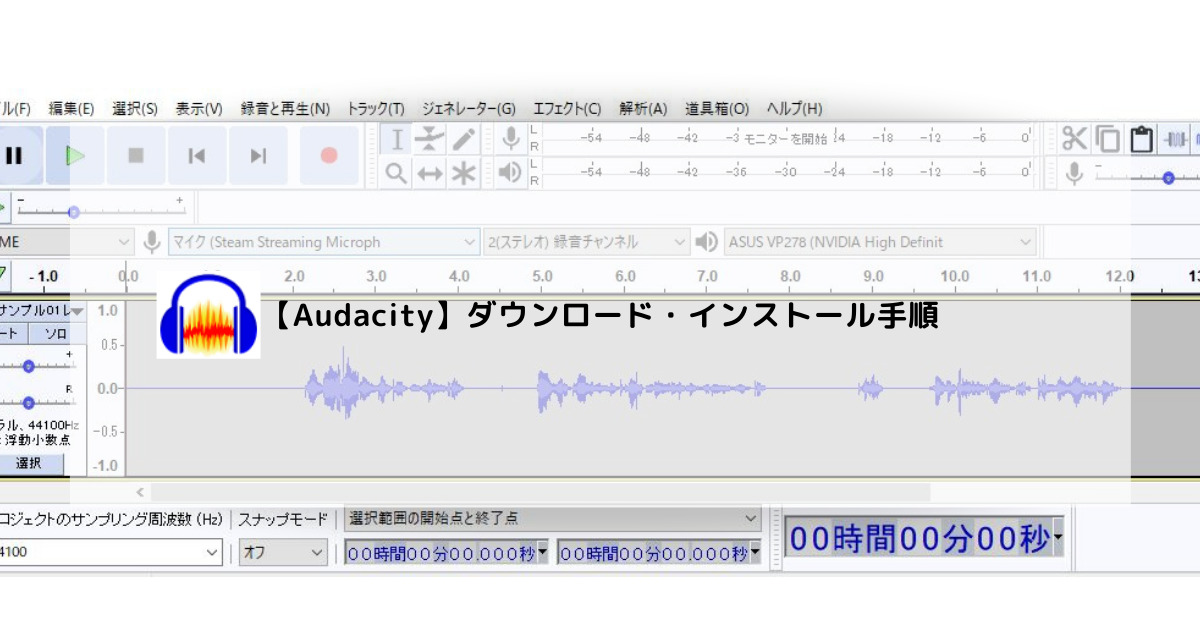Select the Draw pencil tool
The image size is (1200, 630).
463,140
